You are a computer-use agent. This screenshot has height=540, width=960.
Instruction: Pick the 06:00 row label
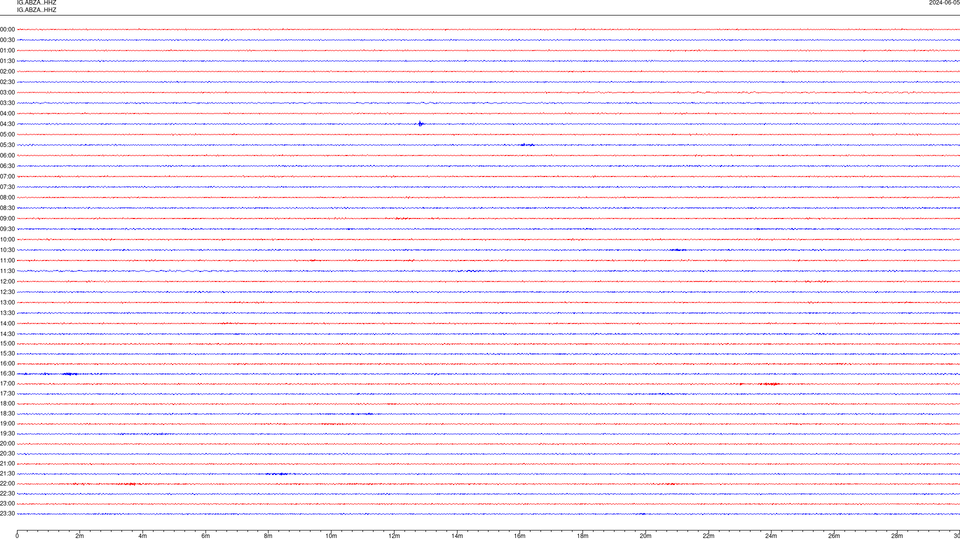7,156
